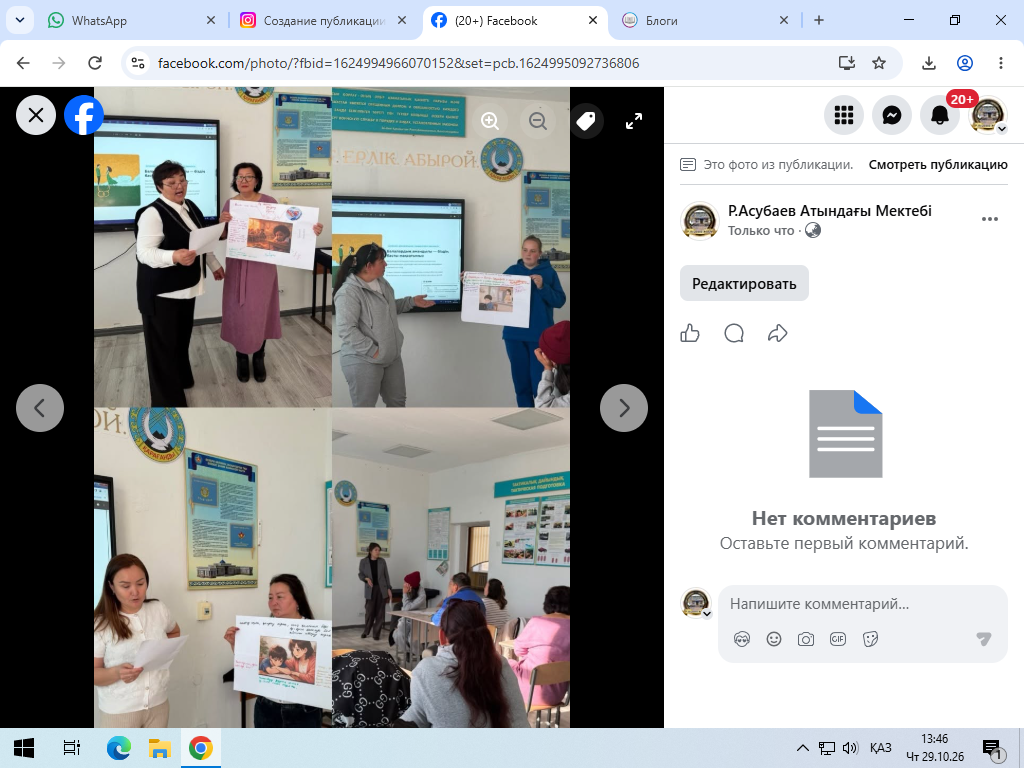Open the Facebook menu grid icon
The image size is (1024, 768).
coord(844,116)
